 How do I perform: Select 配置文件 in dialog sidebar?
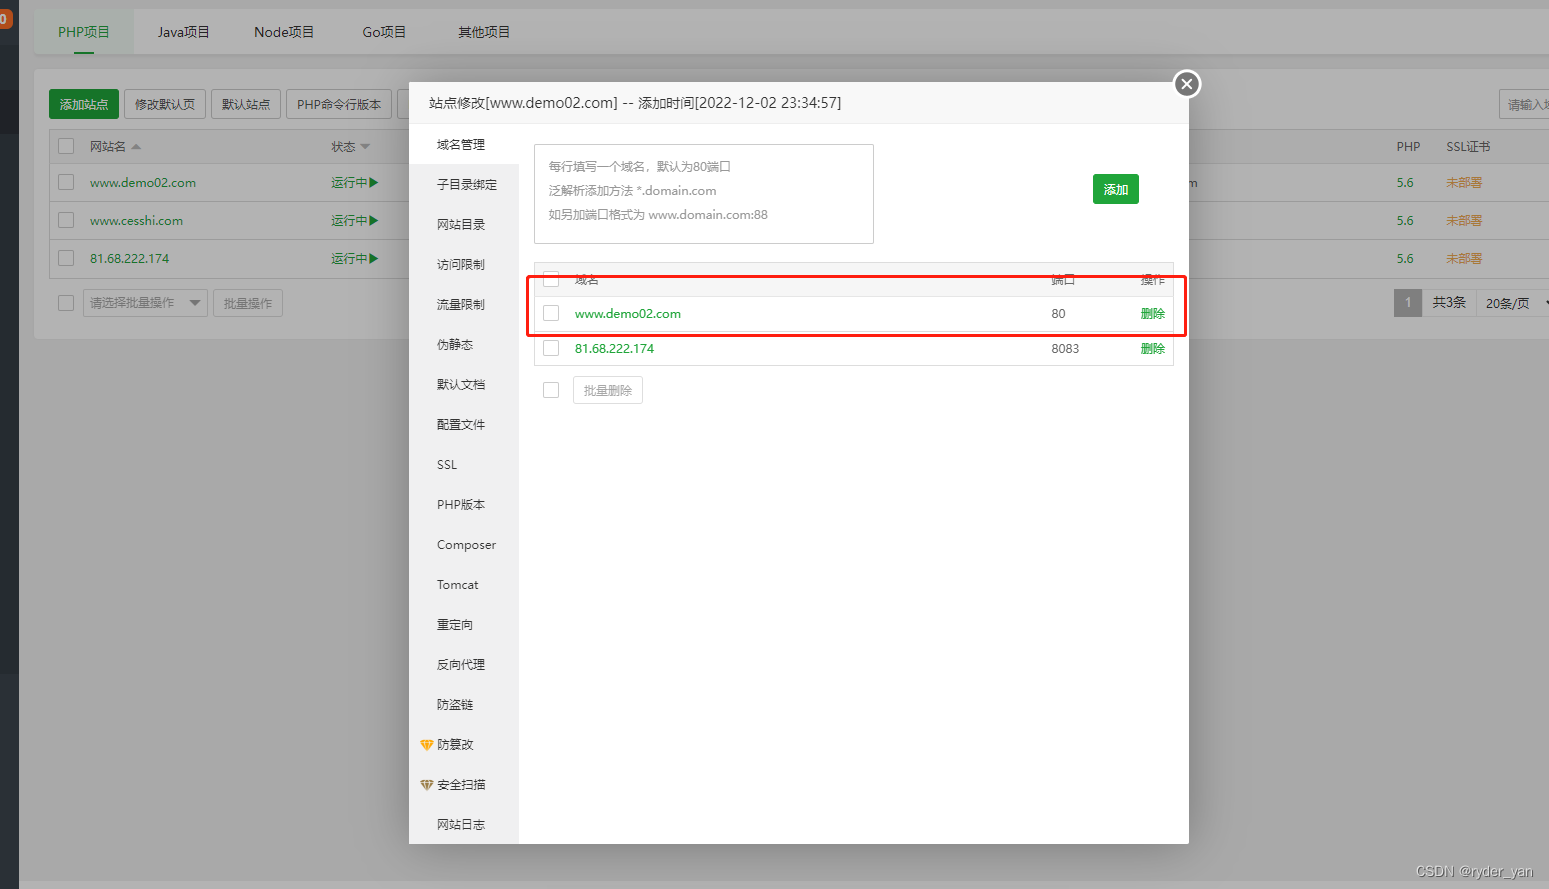(x=464, y=424)
